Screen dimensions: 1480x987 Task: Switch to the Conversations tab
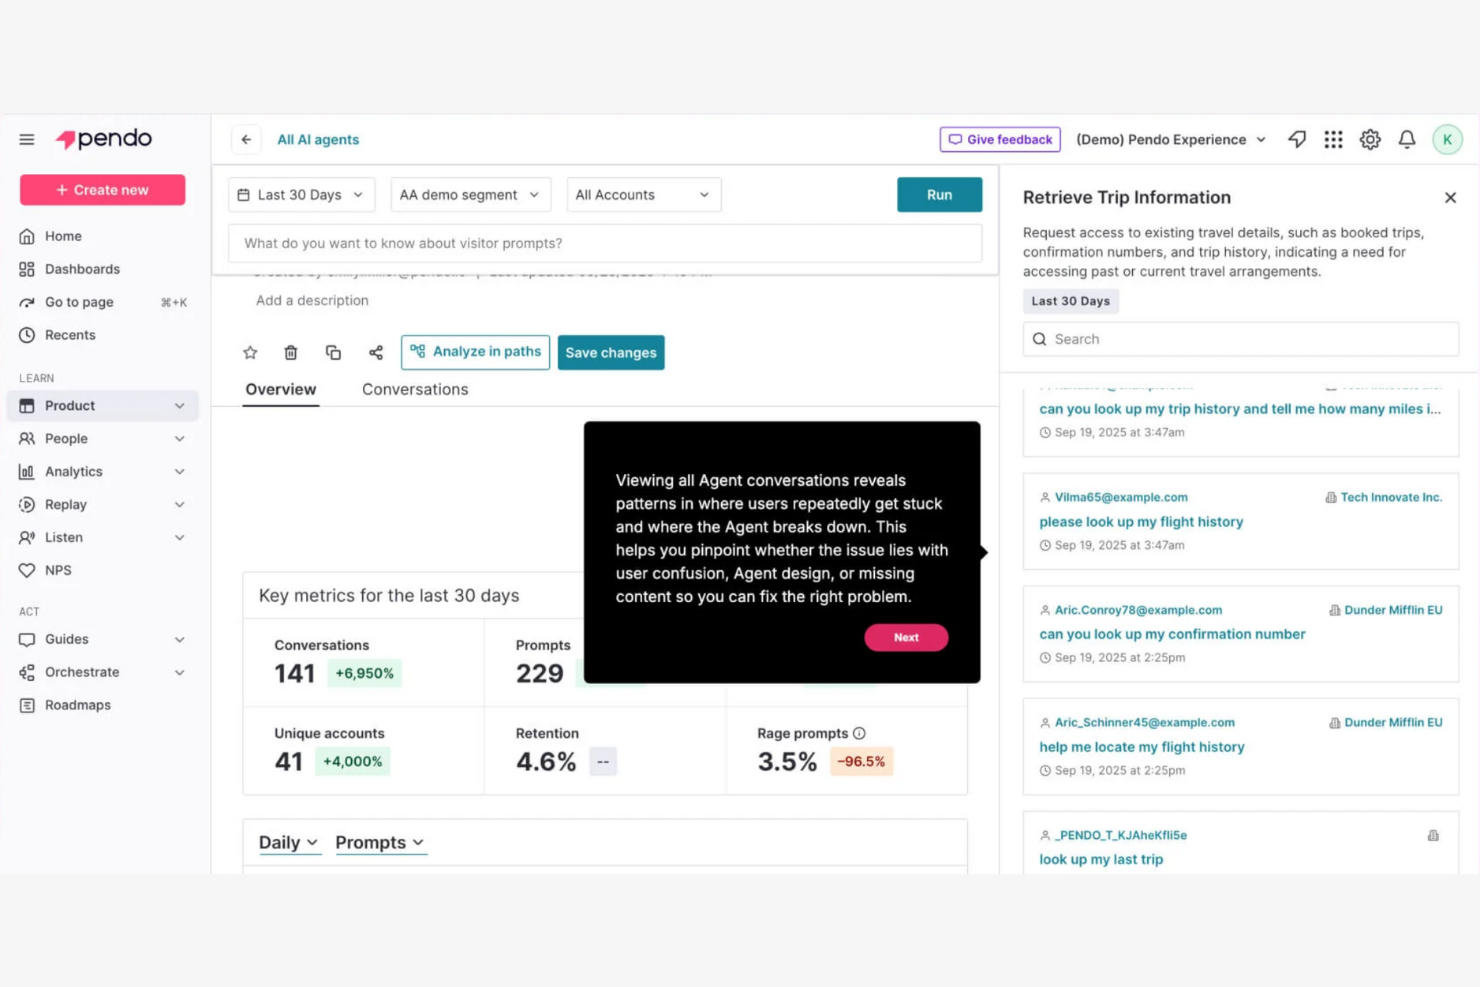415,390
